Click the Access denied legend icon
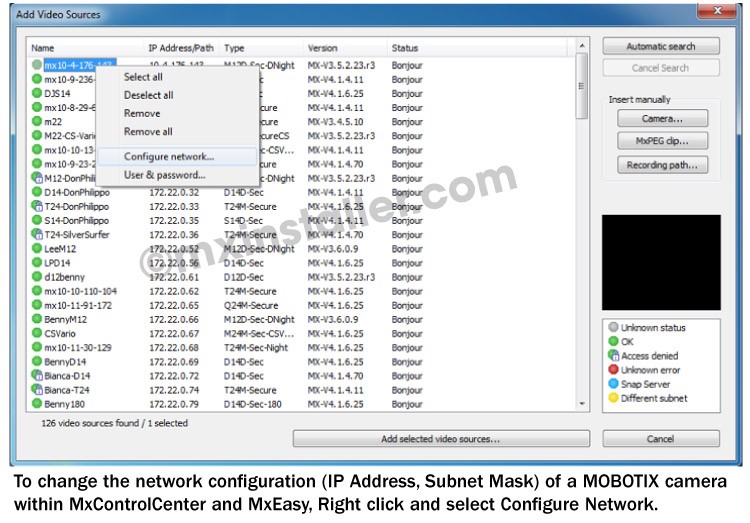The image size is (750, 523). [613, 355]
